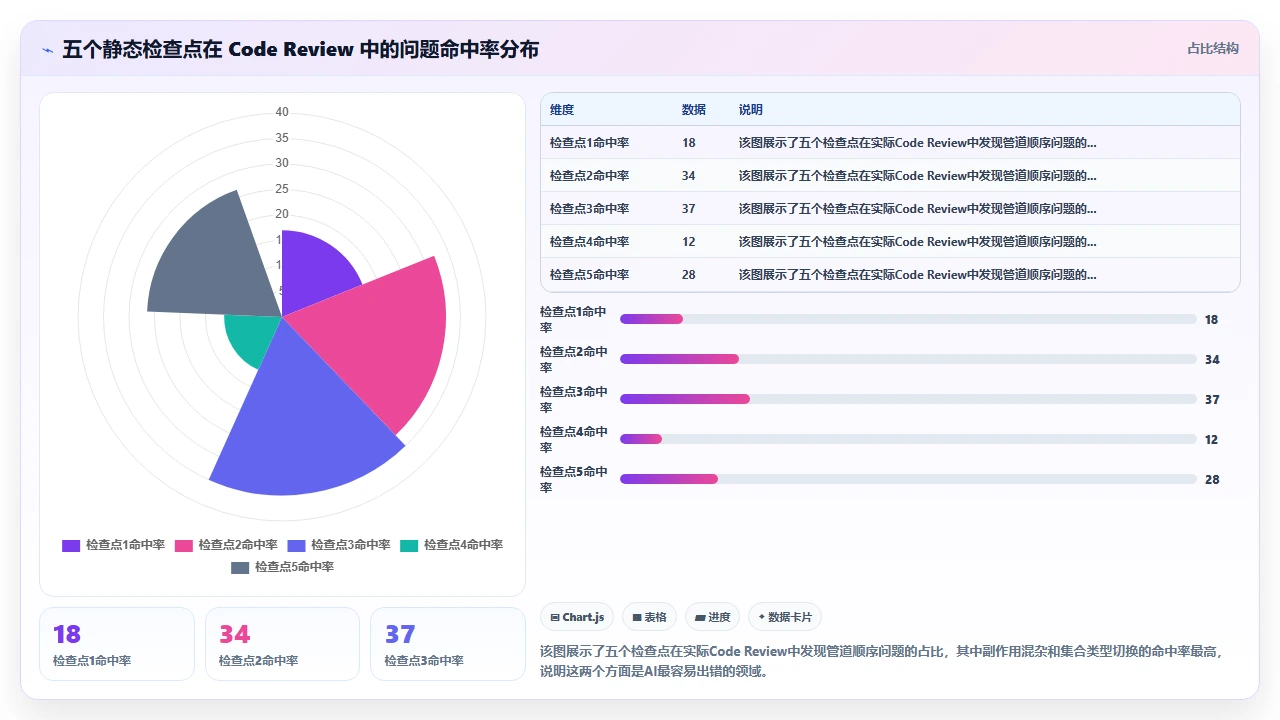Click table value 28 in 检查点5 row
The width and height of the screenshot is (1280, 720).
tap(689, 275)
